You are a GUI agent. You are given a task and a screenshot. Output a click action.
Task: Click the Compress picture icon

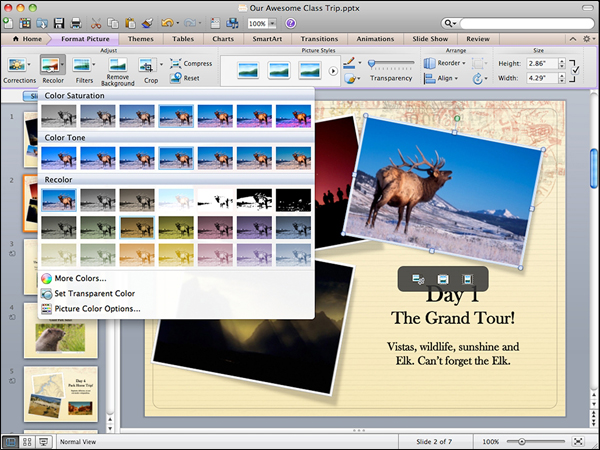[175, 63]
